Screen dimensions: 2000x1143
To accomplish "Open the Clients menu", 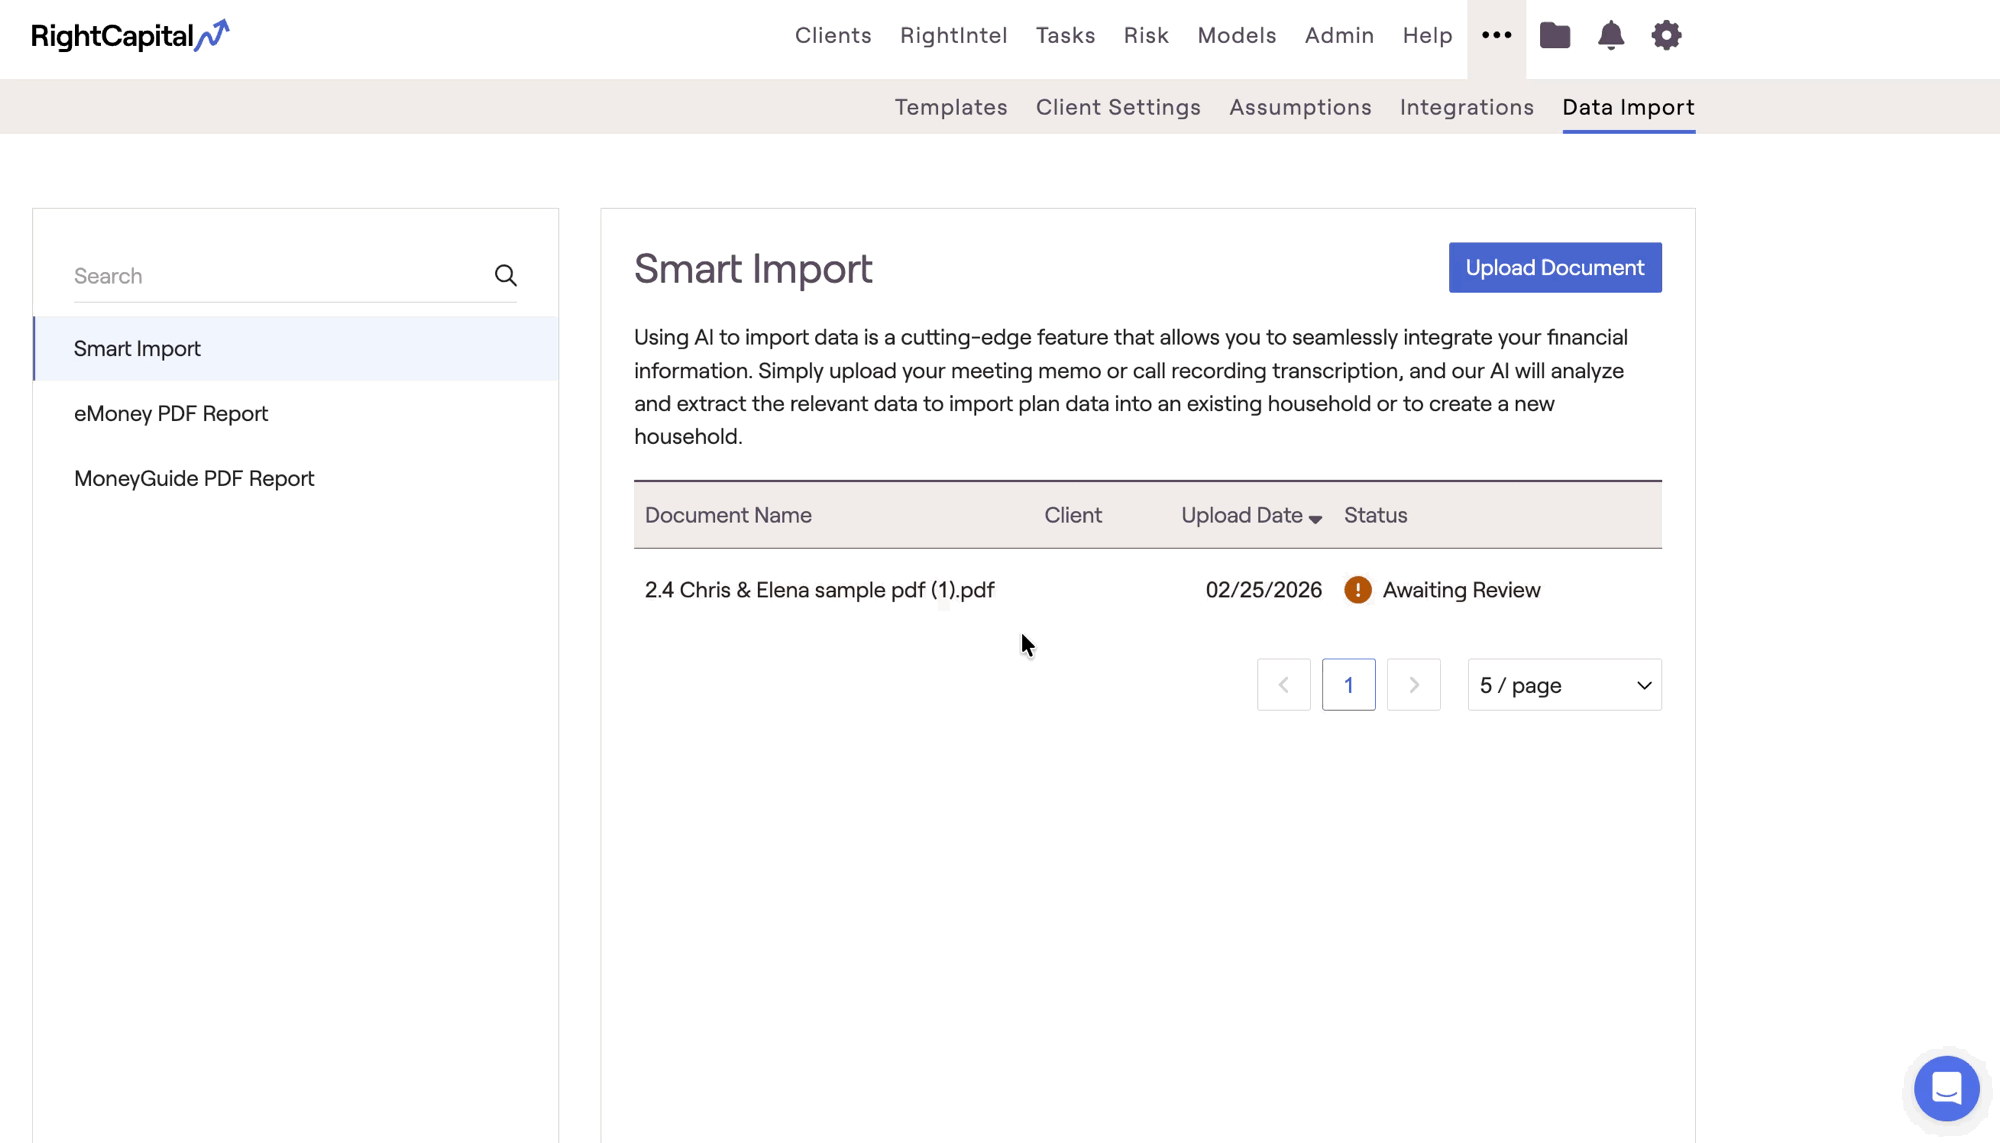I will click(x=832, y=36).
